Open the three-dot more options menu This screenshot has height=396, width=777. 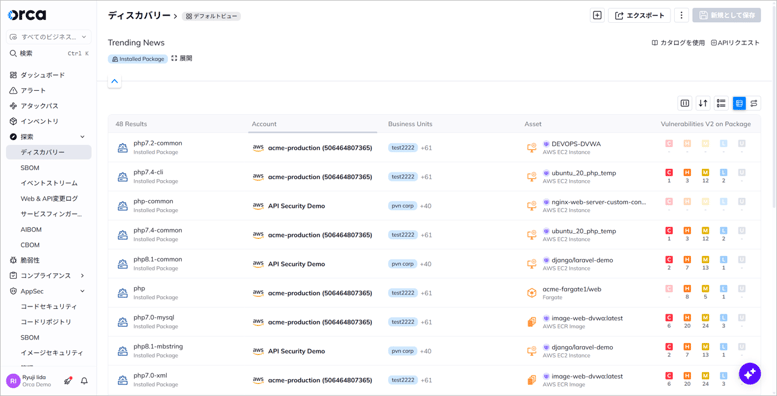tap(681, 15)
